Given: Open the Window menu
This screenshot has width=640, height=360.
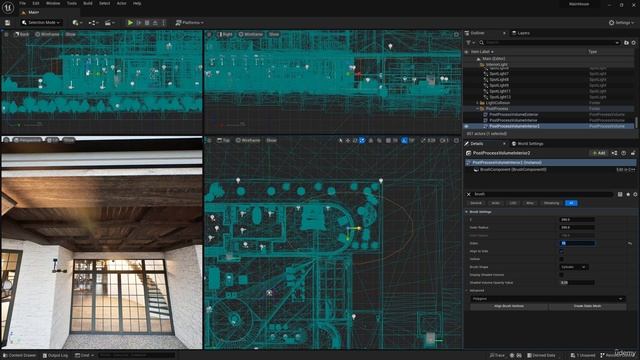Looking at the screenshot, I should pyautogui.click(x=53, y=3).
